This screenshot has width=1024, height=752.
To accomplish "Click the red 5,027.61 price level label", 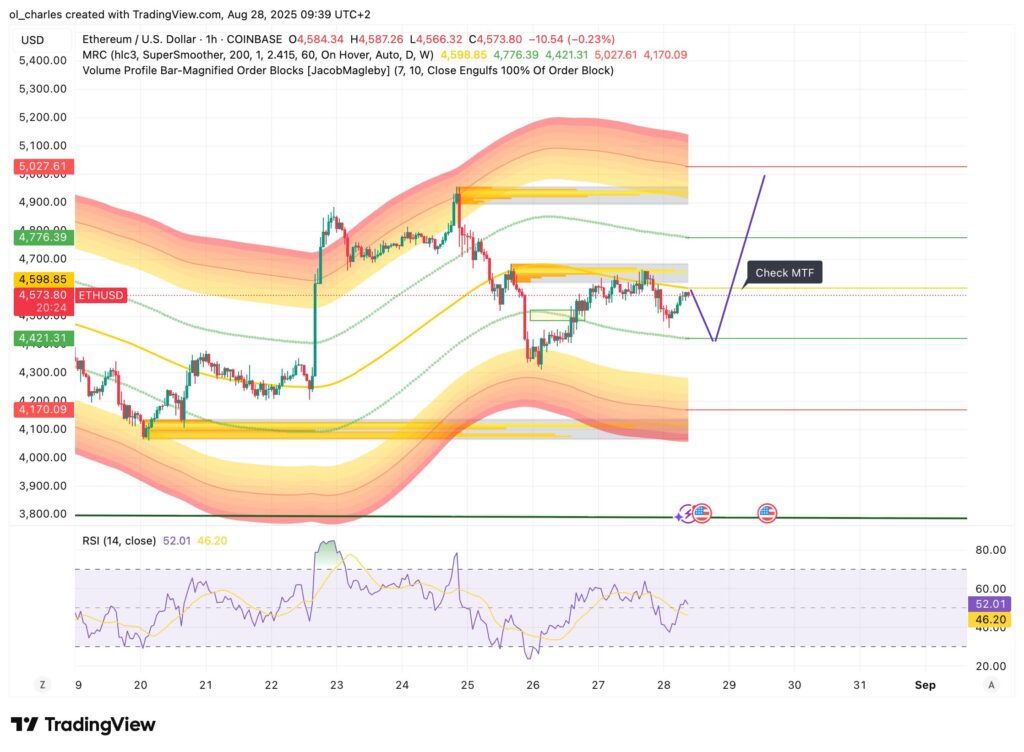I will 44,166.
